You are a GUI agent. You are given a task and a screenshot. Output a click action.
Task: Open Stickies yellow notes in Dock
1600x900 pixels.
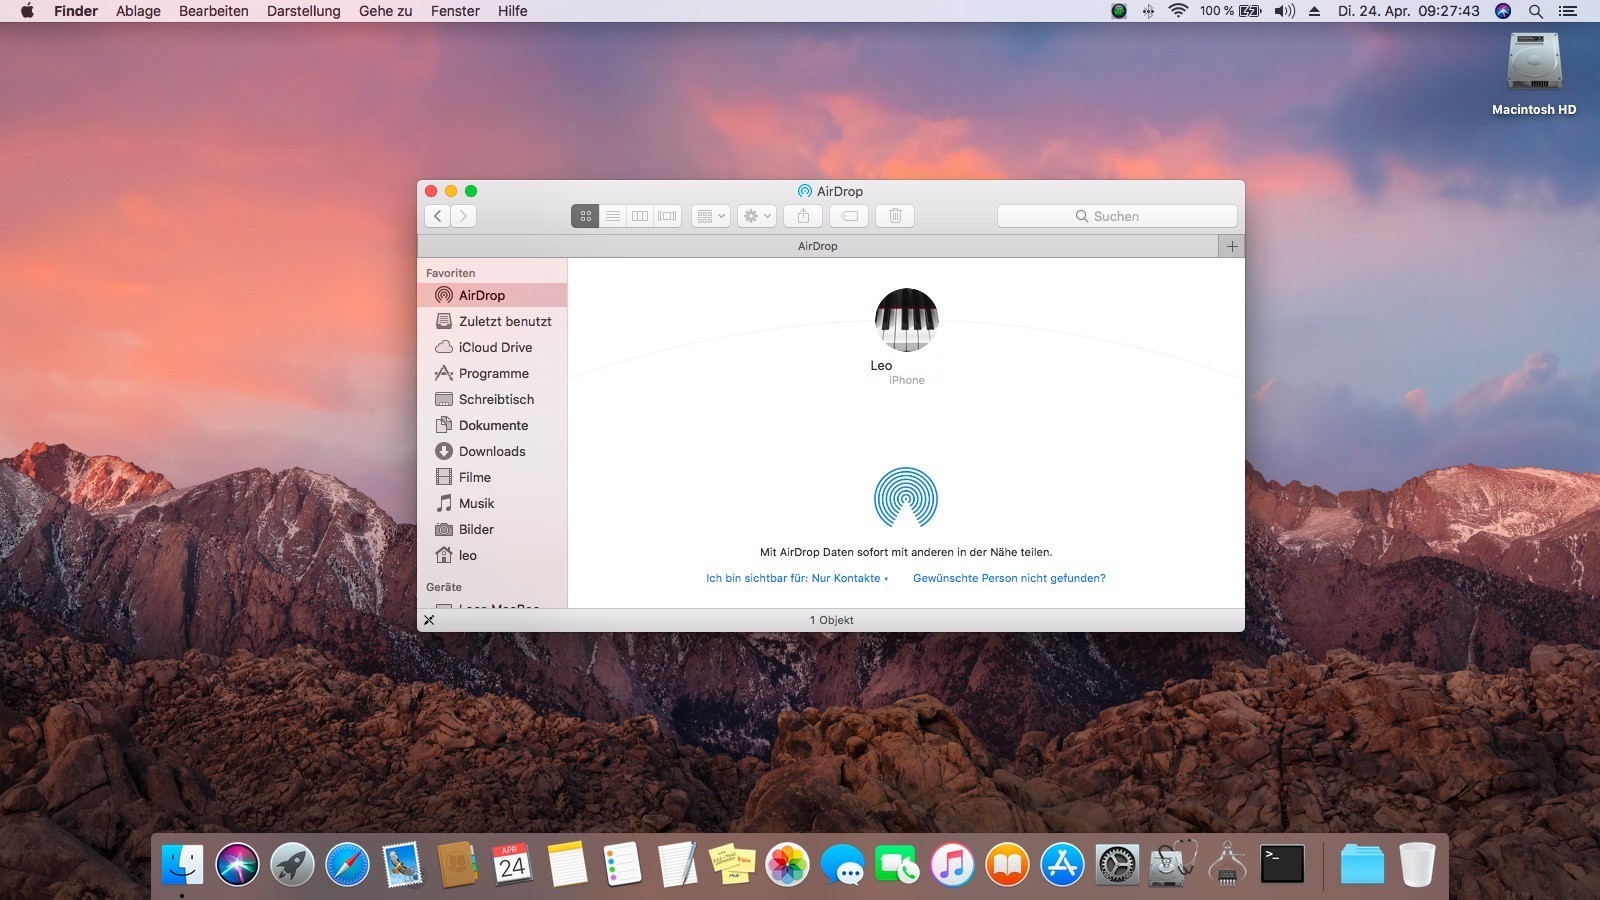732,864
